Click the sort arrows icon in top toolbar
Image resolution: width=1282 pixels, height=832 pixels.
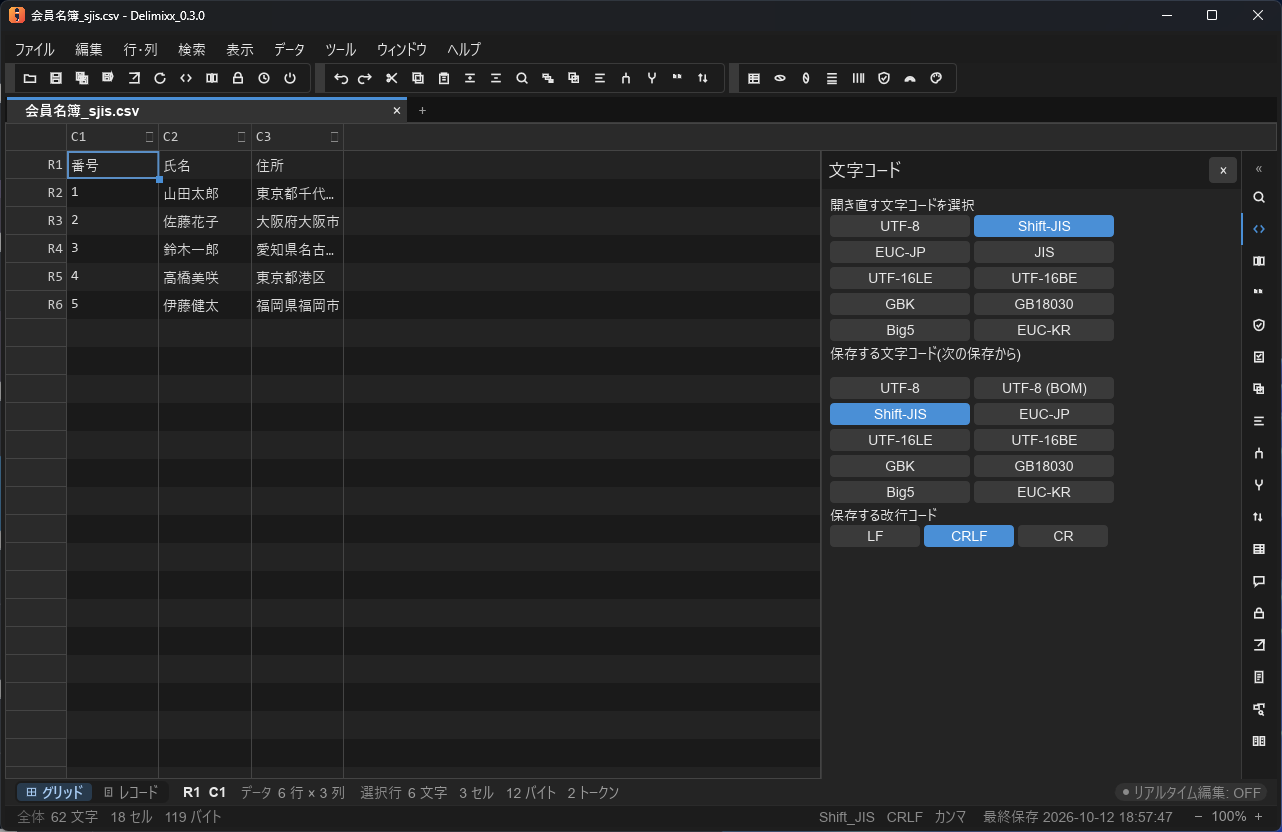pyautogui.click(x=703, y=78)
